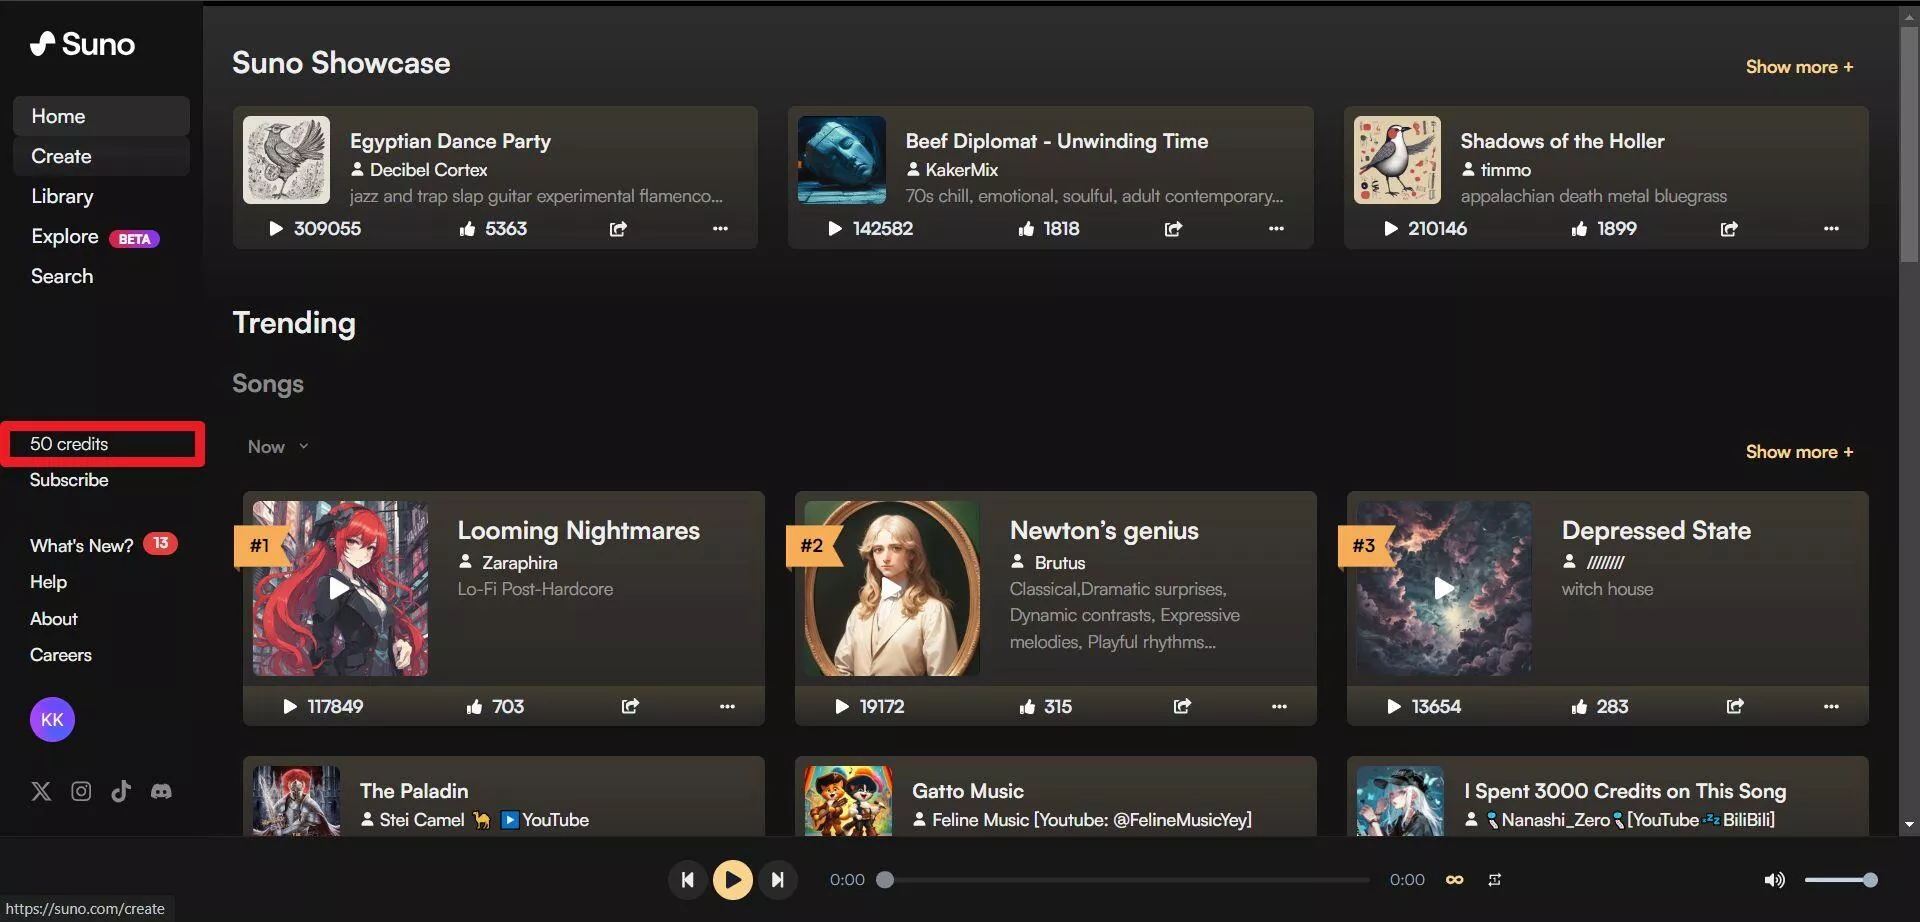Play Newton's genius cover thumbnail
The width and height of the screenshot is (1920, 922).
892,588
